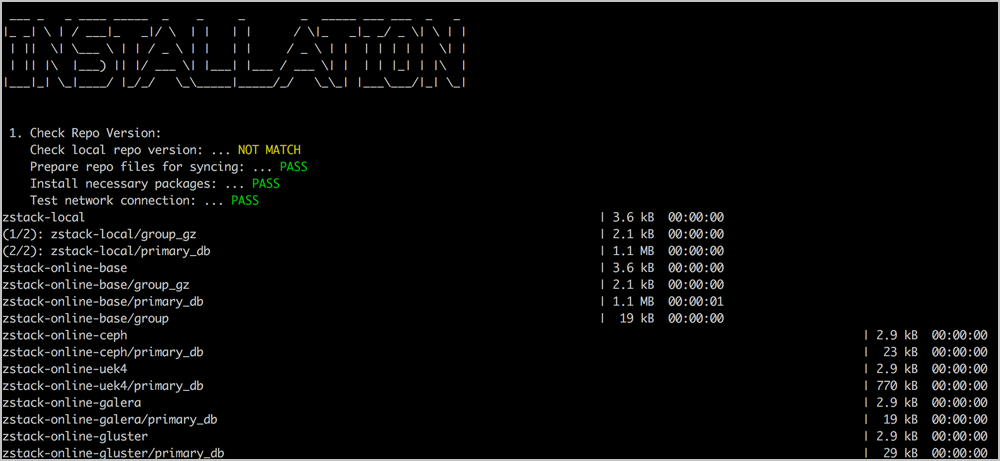Click PASS after 'Install necessary packages'

click(x=265, y=184)
